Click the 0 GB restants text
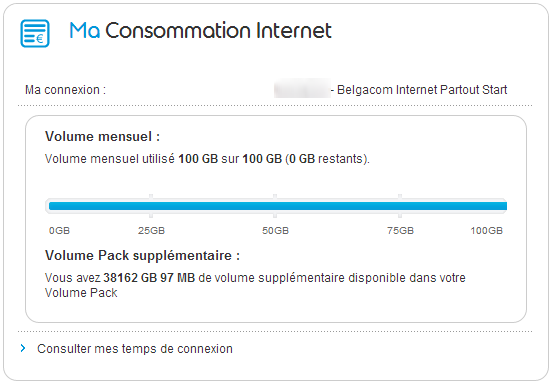 tap(326, 159)
